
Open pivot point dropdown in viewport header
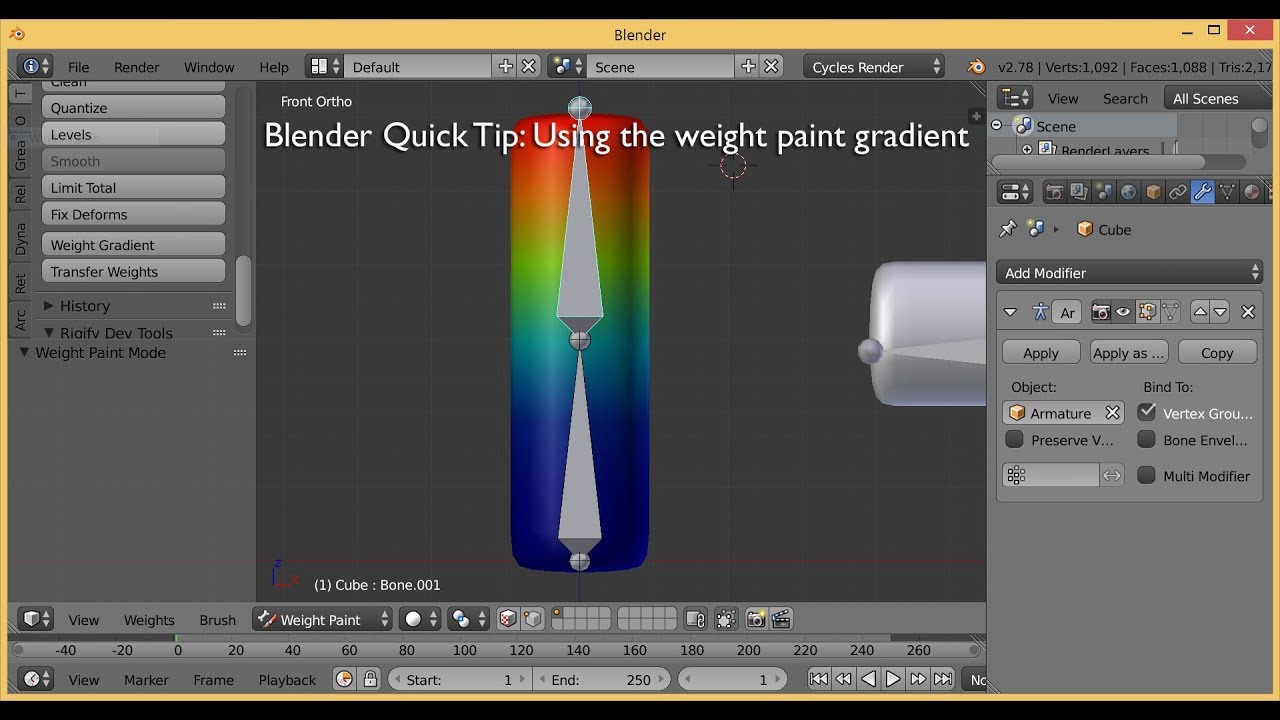pyautogui.click(x=468, y=620)
